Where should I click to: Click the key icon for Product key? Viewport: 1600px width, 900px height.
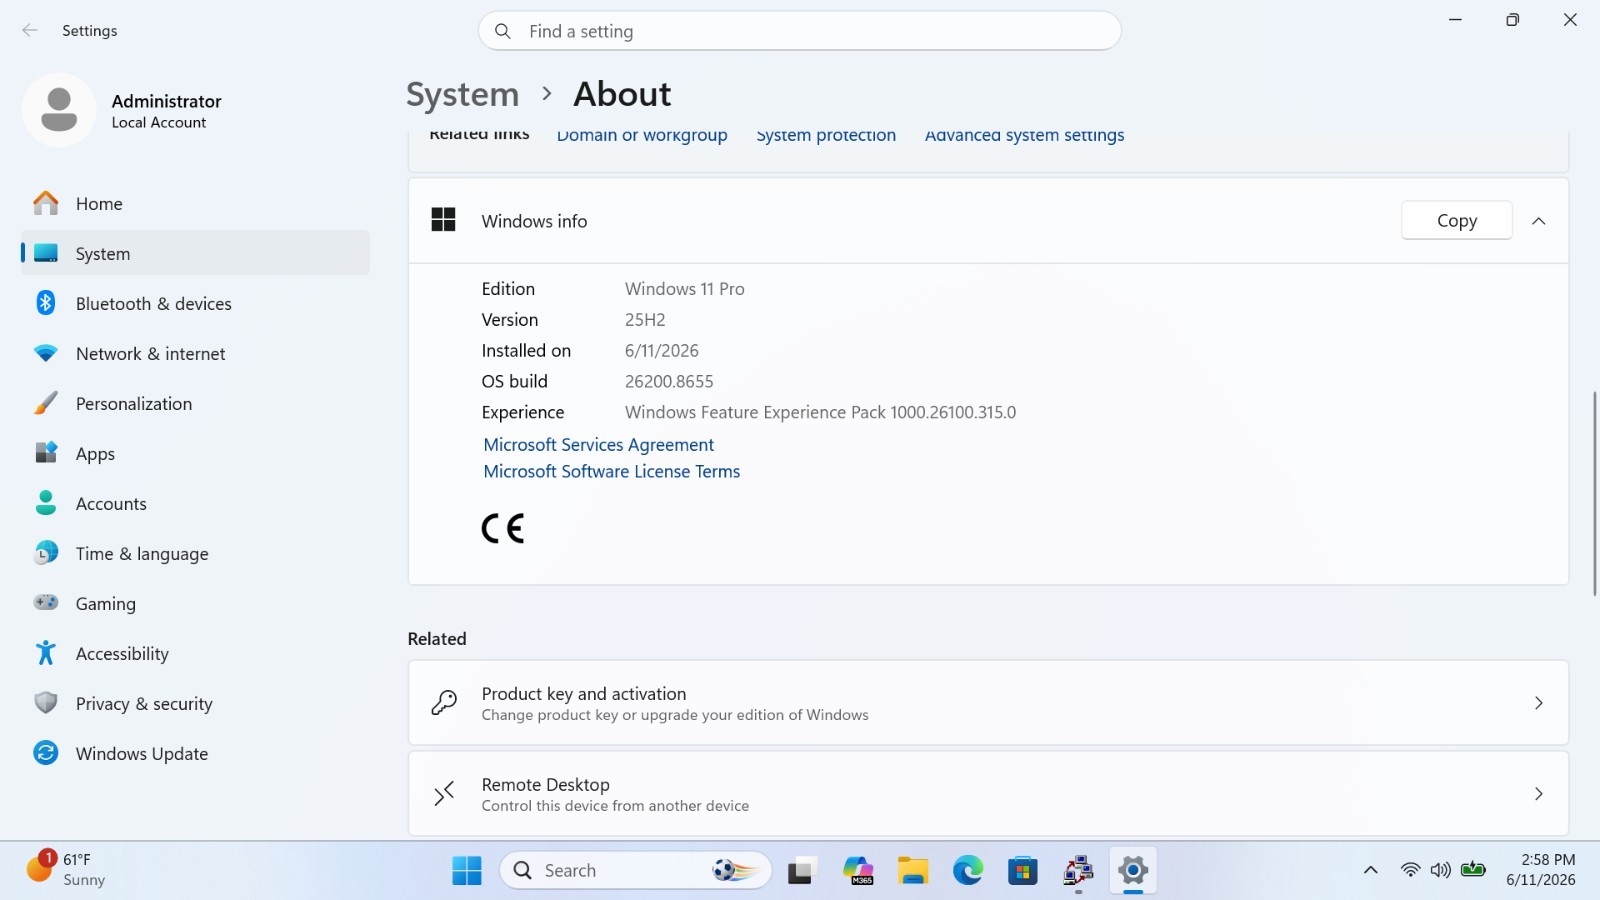[444, 703]
